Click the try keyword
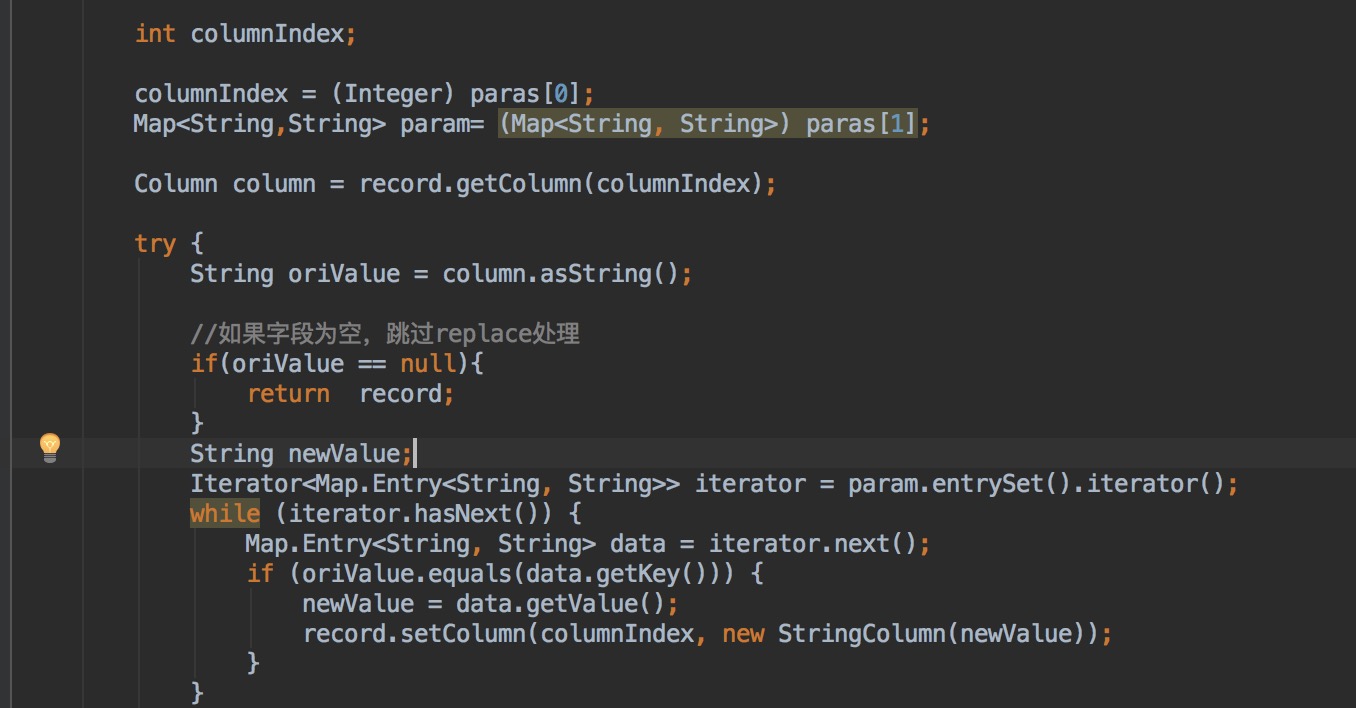 tap(155, 245)
